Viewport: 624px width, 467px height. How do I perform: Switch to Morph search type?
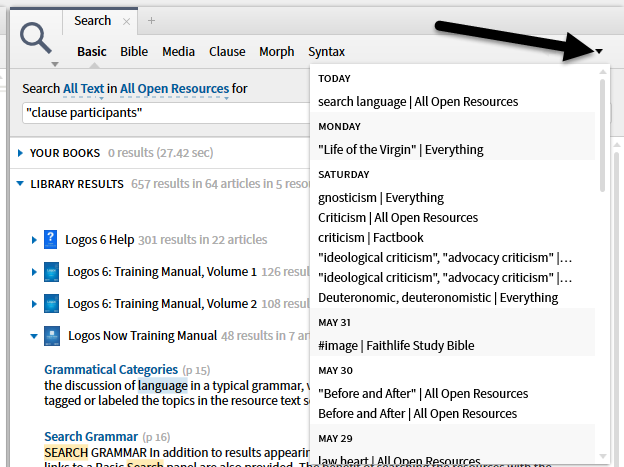pos(277,52)
